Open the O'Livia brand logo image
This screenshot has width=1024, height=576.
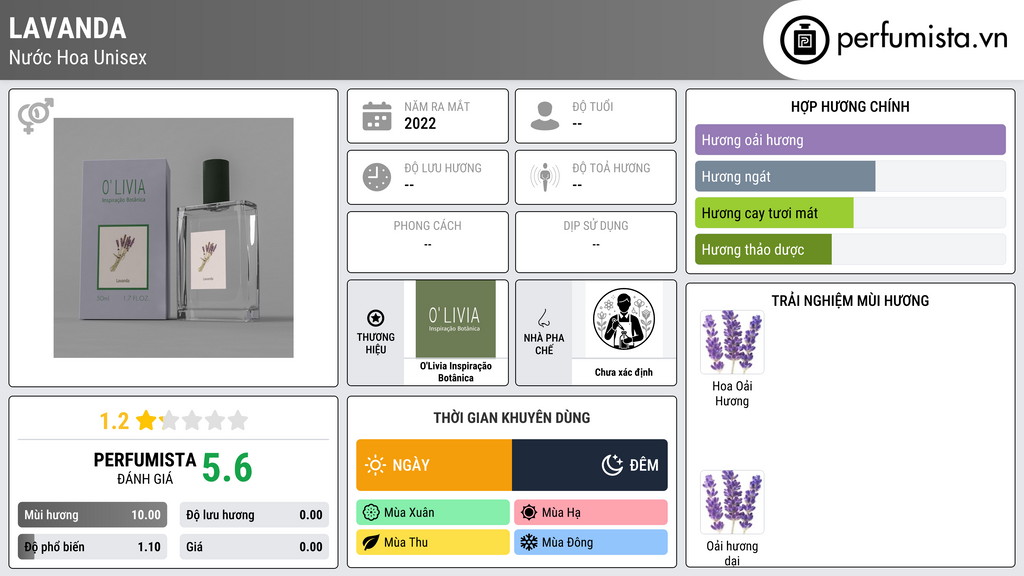coord(456,319)
